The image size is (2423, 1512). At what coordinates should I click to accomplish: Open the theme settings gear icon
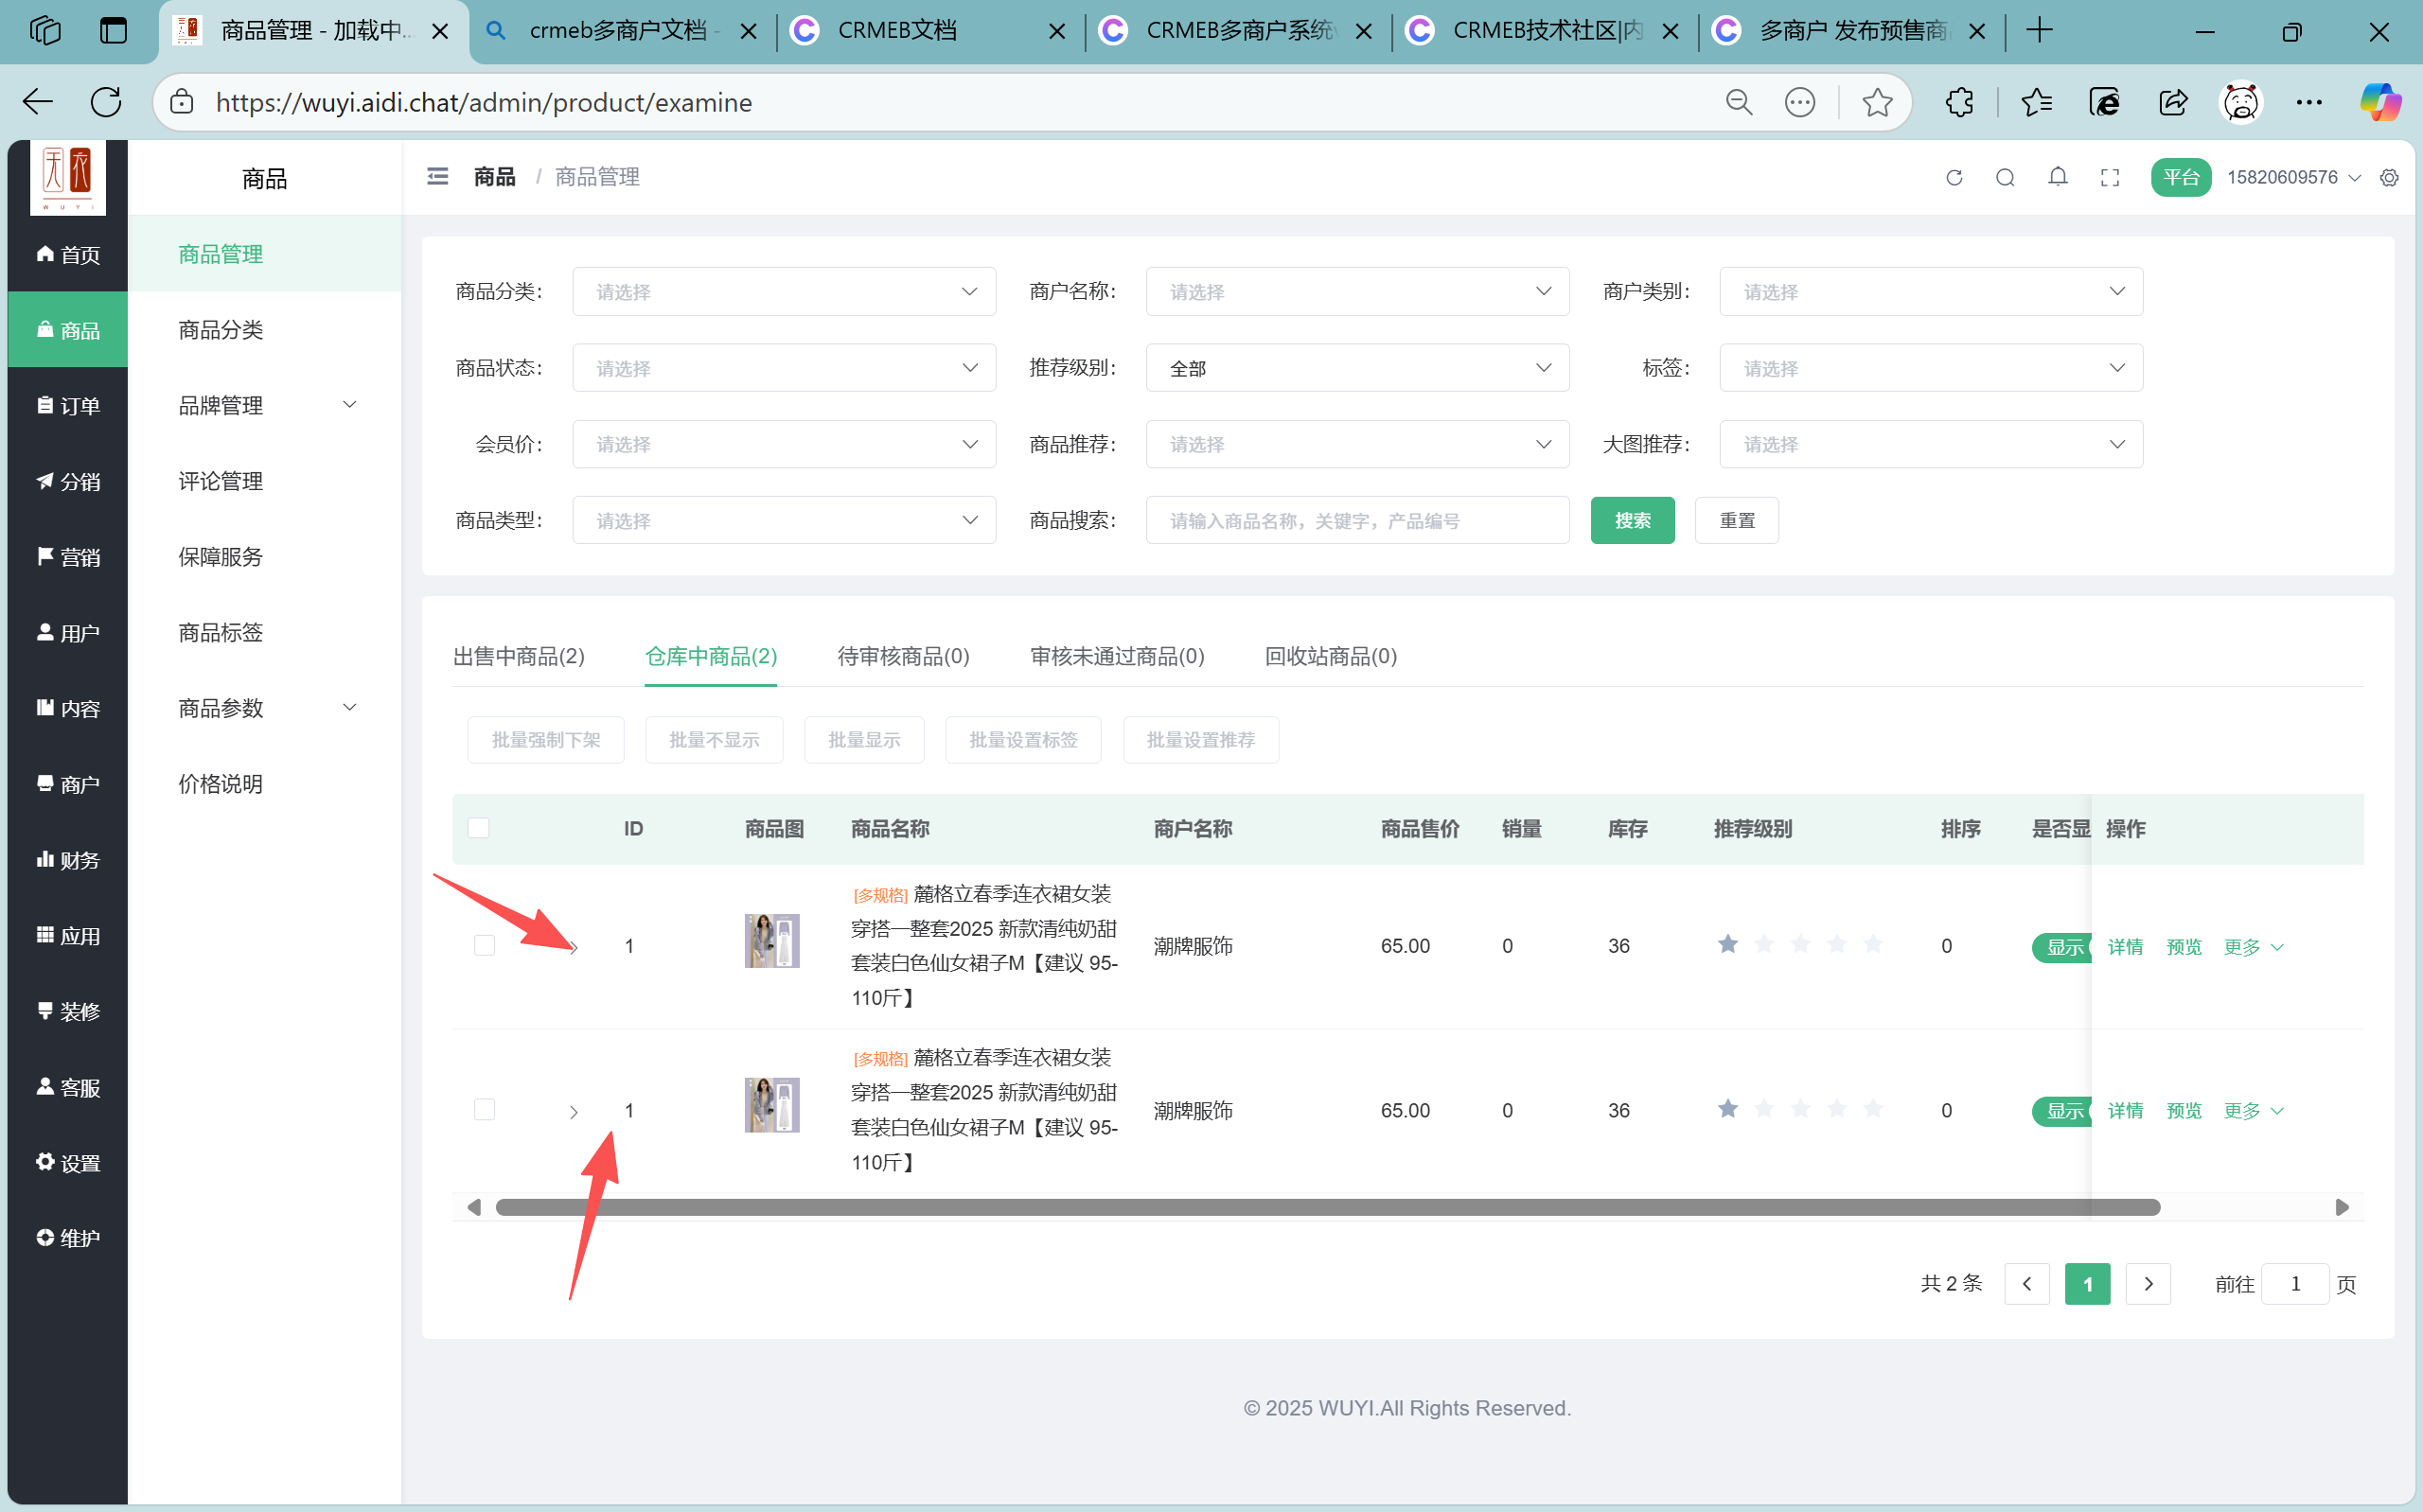(2389, 178)
